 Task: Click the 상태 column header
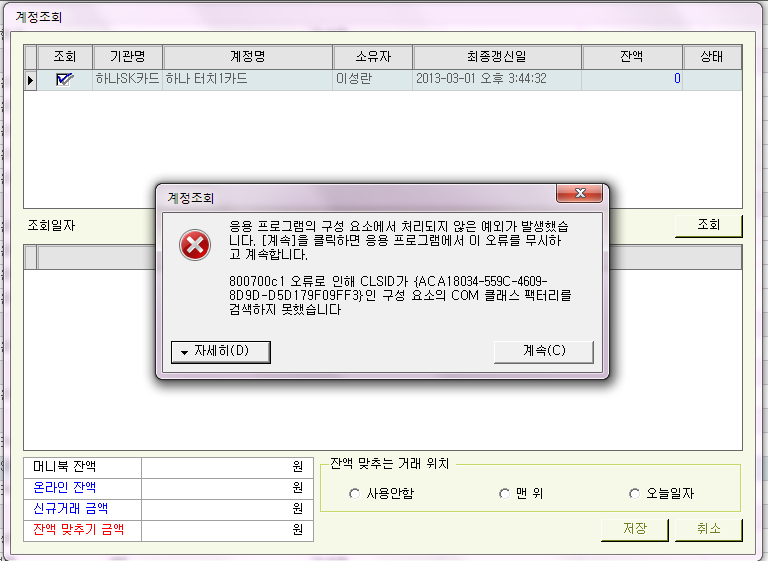click(712, 57)
